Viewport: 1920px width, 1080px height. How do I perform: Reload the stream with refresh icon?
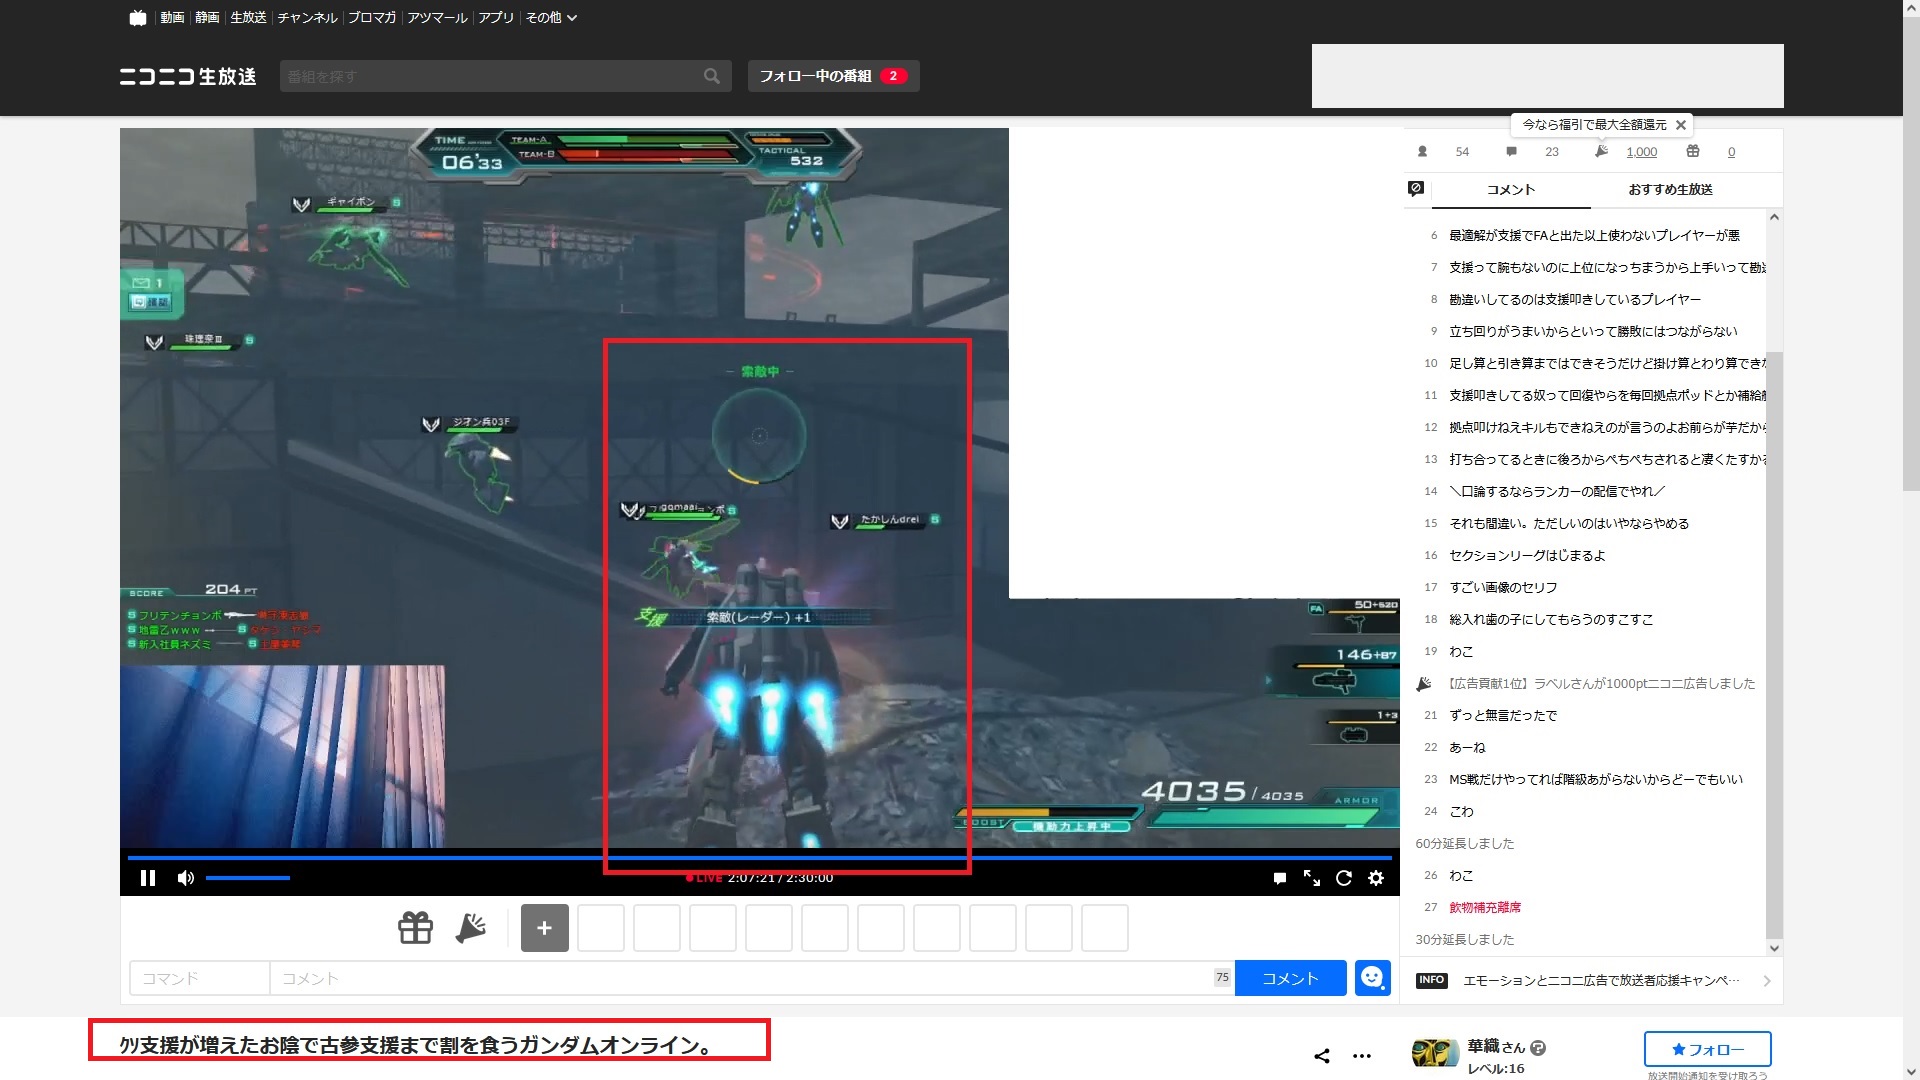1343,878
